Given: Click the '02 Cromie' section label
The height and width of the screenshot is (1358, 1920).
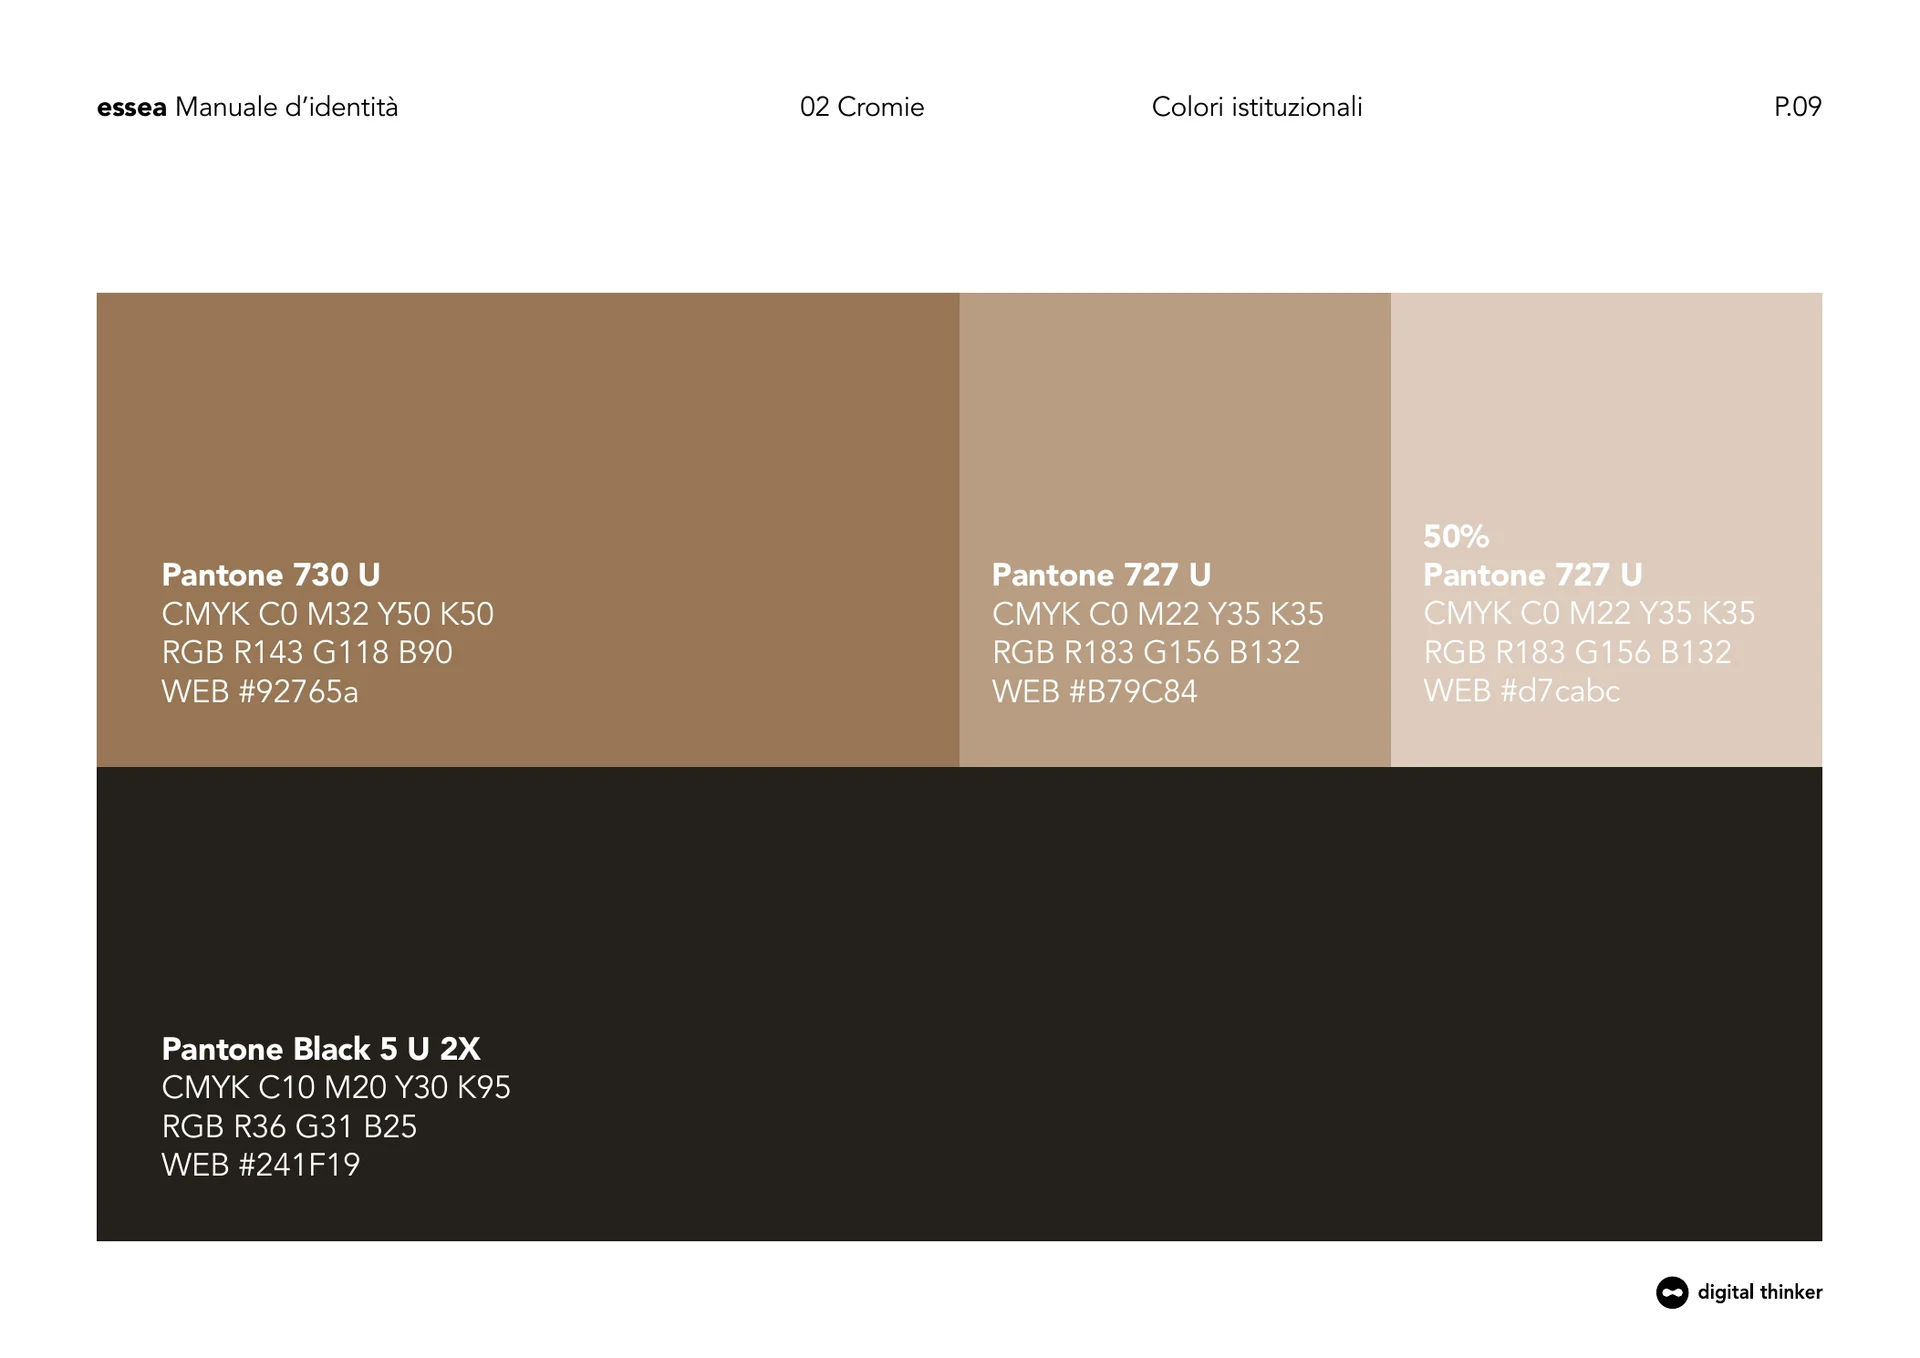Looking at the screenshot, I should click(862, 107).
